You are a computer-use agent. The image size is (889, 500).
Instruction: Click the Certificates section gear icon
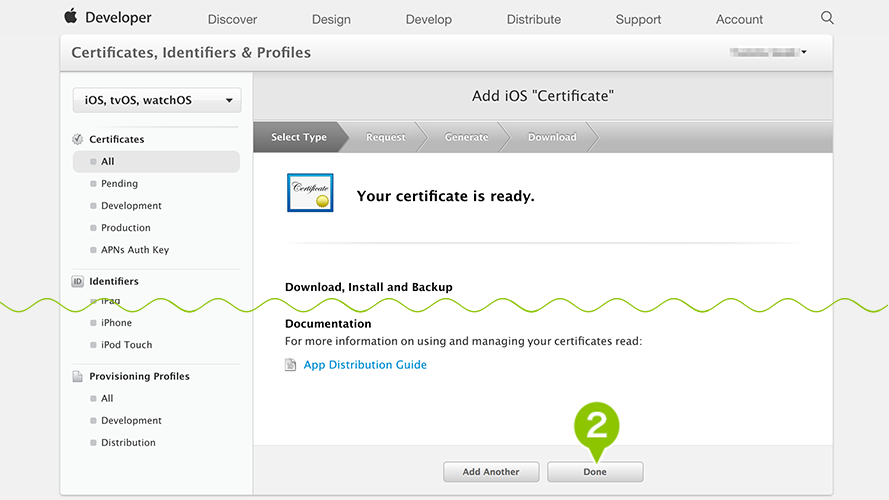coord(78,139)
